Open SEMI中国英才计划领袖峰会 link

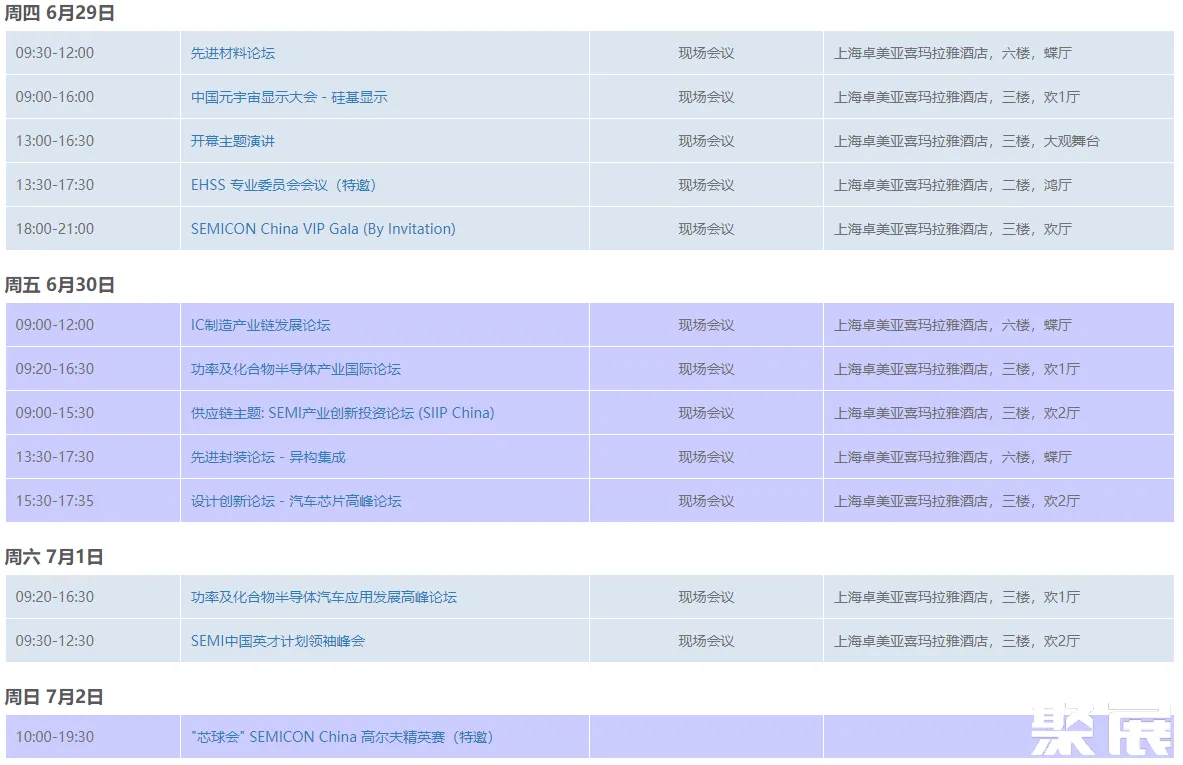tap(277, 641)
